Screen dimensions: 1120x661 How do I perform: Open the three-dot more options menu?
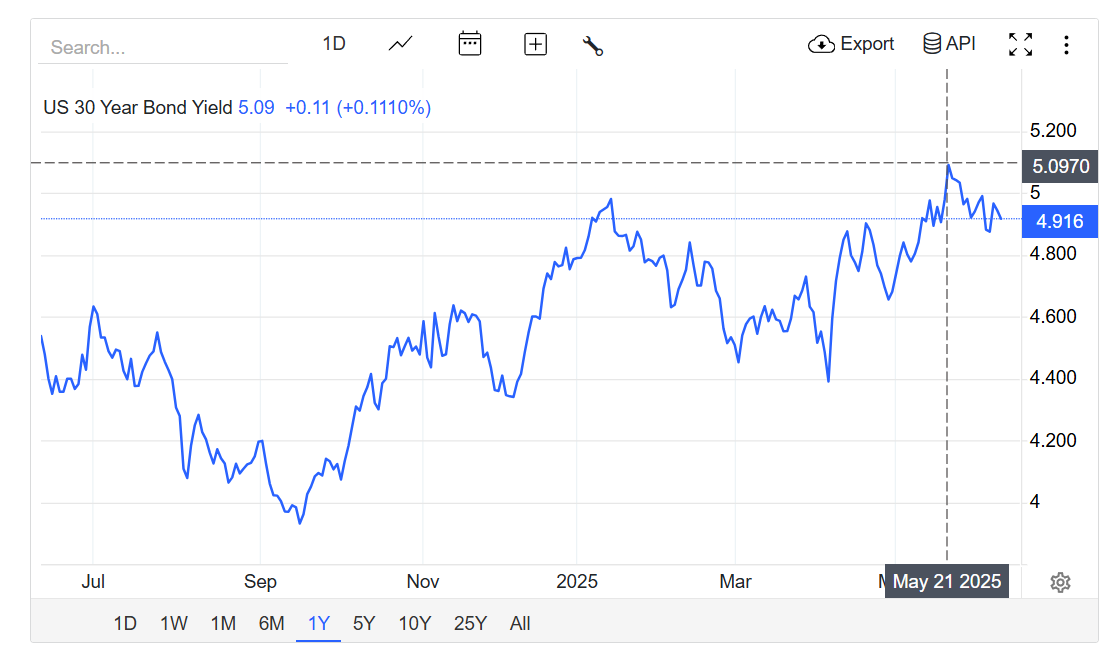[1066, 45]
